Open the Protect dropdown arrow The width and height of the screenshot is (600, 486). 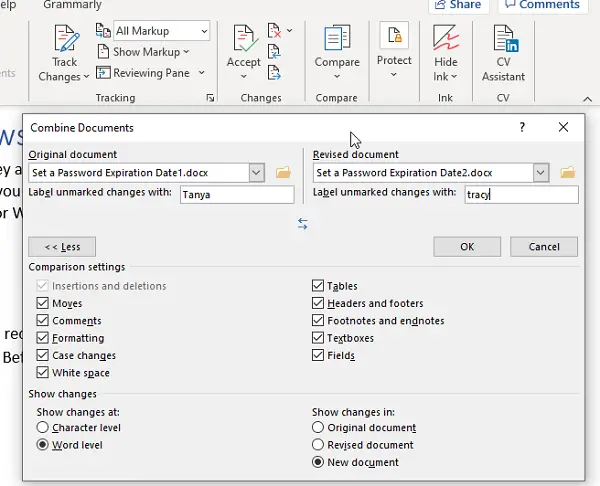(394, 75)
